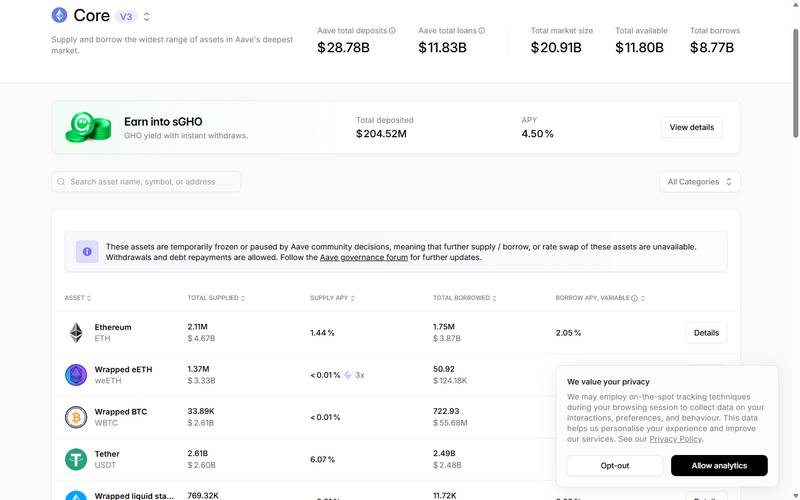Click Tether supply APY 6.07%
Viewport: 800px width, 500px height.
click(x=322, y=459)
